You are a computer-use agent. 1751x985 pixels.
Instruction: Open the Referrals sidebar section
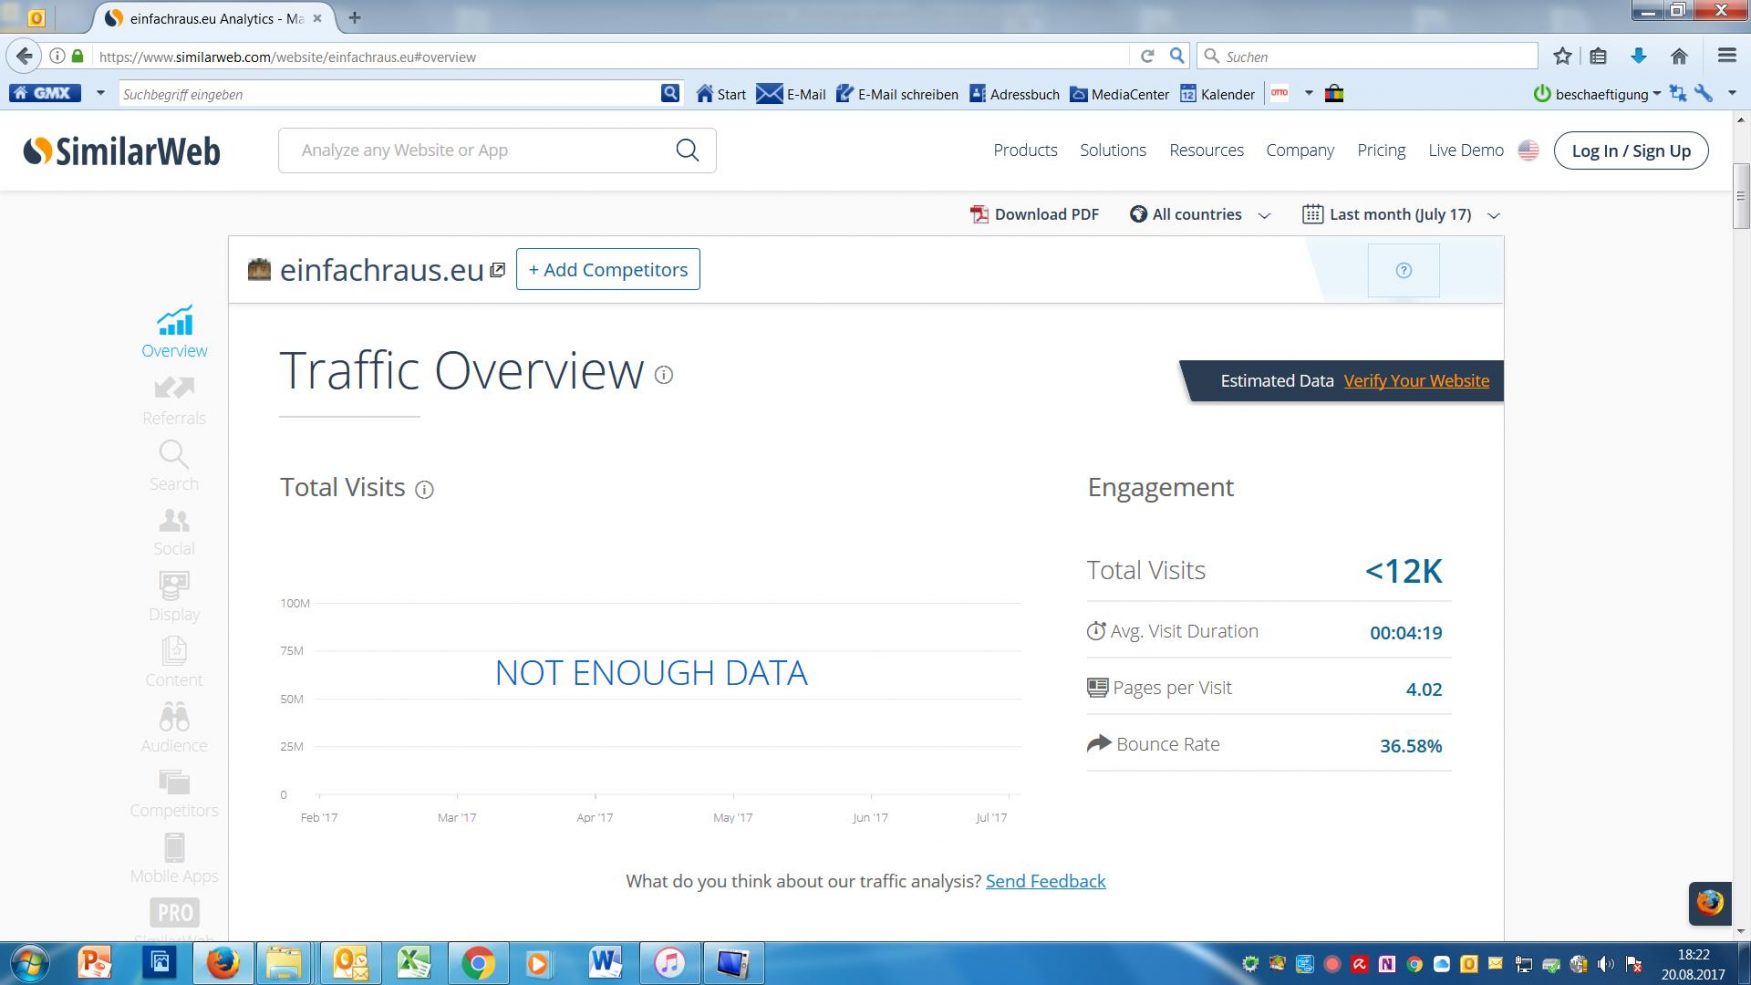click(174, 400)
